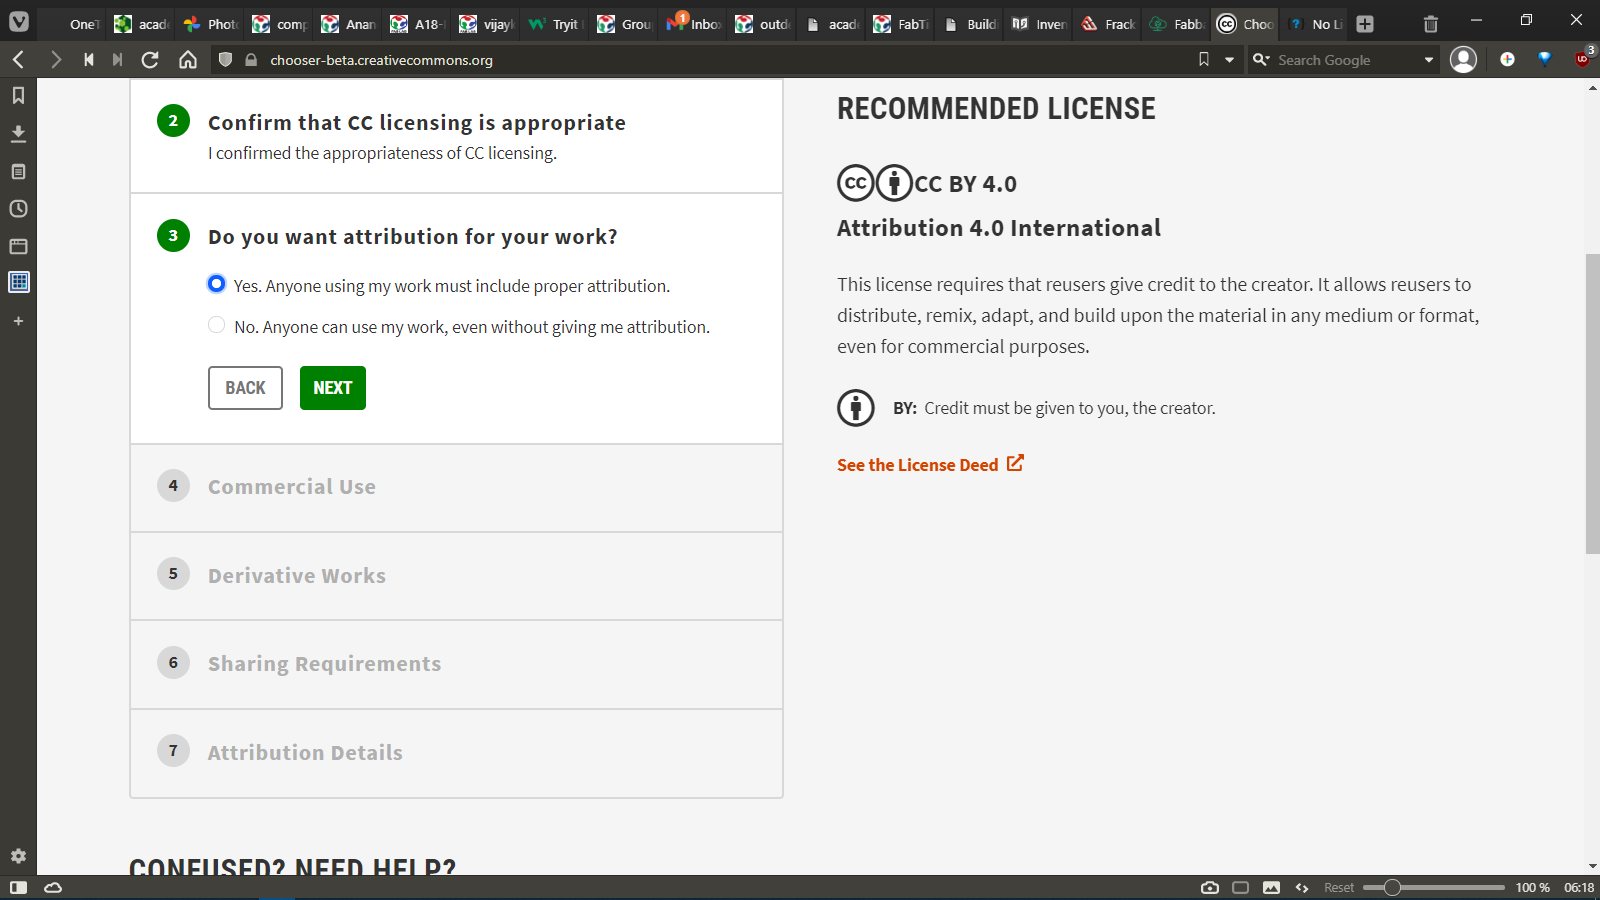Screen dimensions: 1600x900
Task: View site security padlock info
Action: (x=251, y=60)
